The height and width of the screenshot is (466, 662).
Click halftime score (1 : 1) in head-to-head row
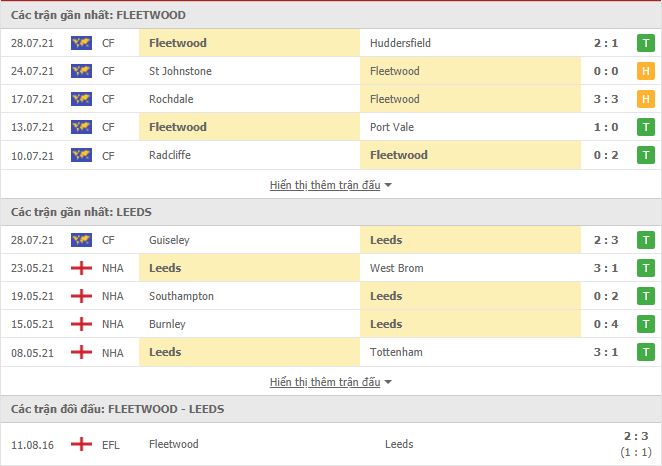point(636,452)
